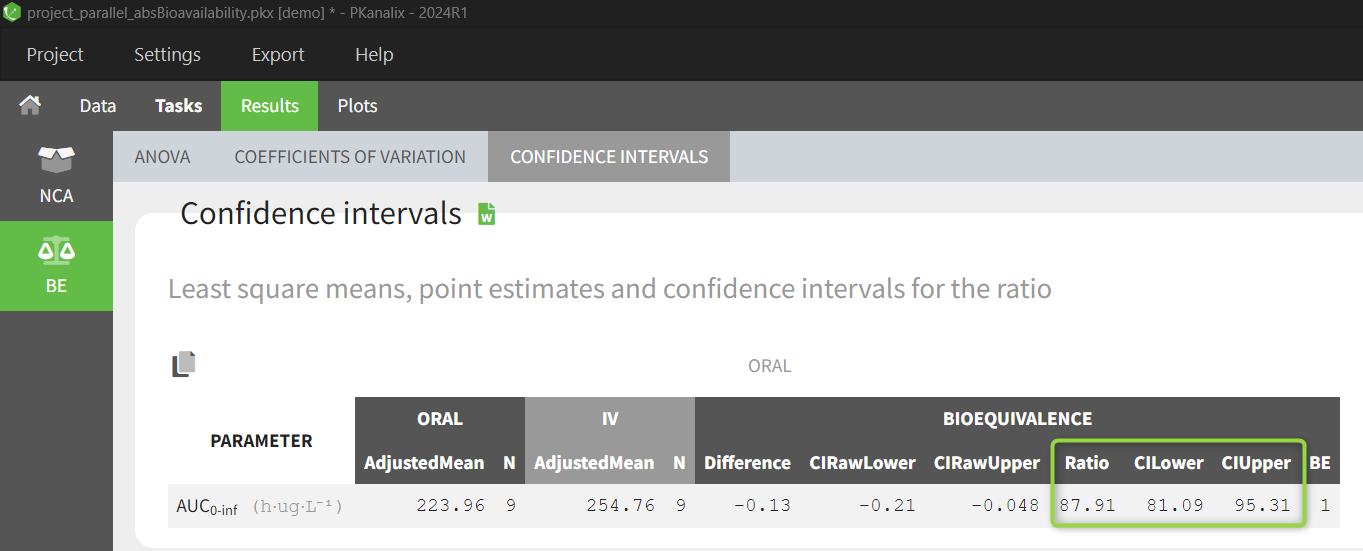Switch to the Data tab

click(98, 106)
